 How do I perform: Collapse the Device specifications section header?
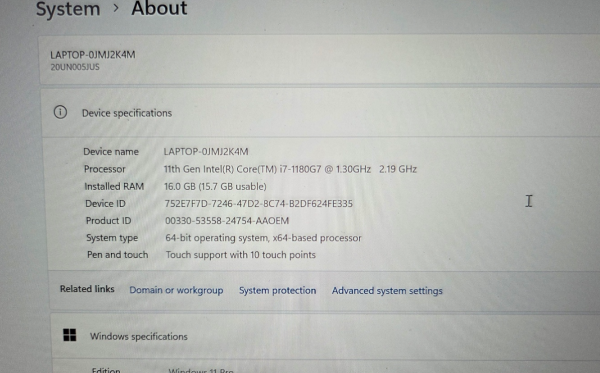321,113
